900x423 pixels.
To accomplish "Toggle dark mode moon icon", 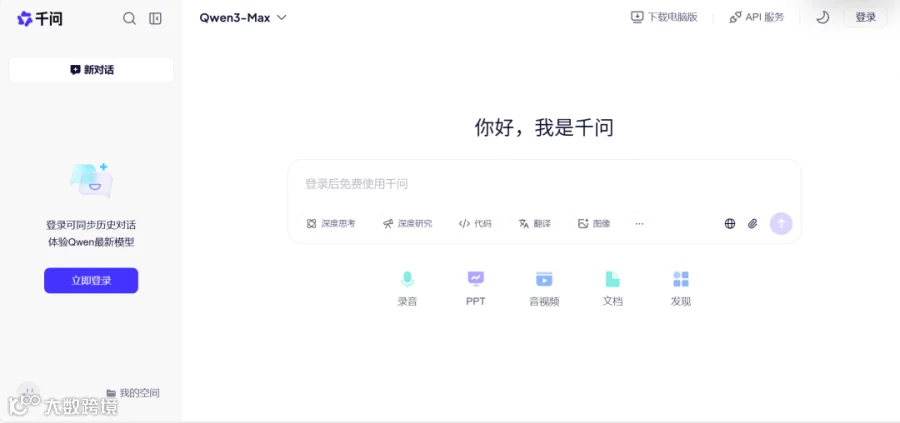I will click(x=823, y=17).
